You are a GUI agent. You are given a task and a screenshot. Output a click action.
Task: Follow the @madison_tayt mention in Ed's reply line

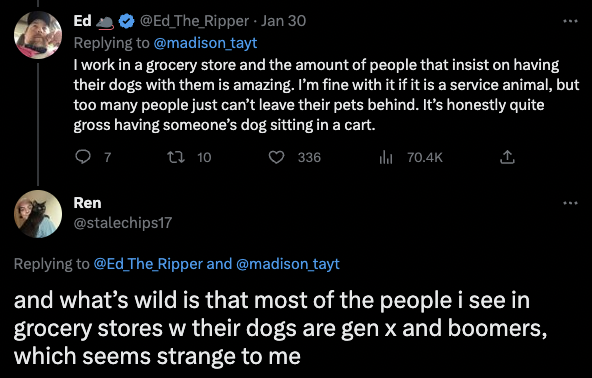coord(205,43)
